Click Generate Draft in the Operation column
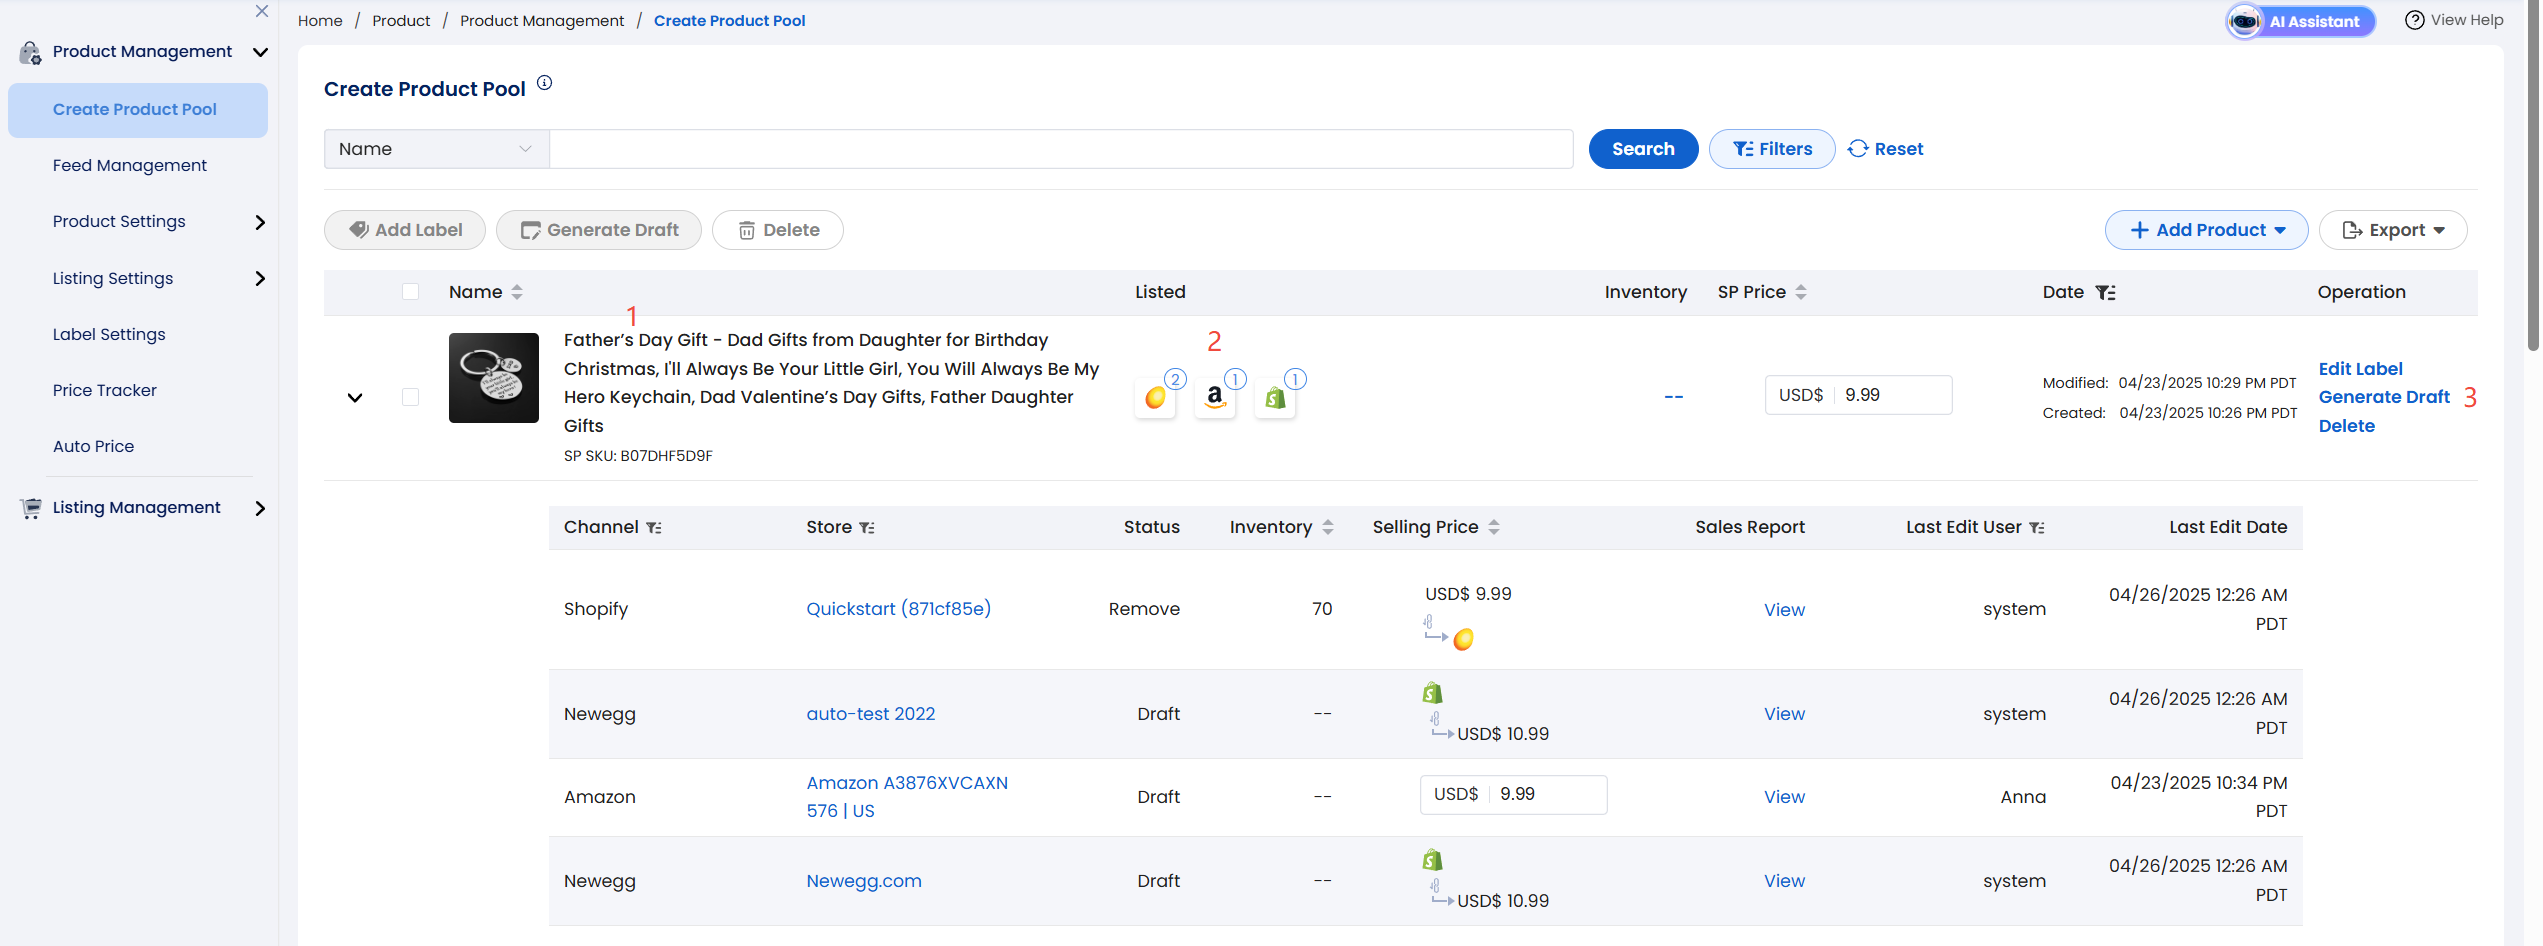This screenshot has height=946, width=2543. [x=2384, y=397]
